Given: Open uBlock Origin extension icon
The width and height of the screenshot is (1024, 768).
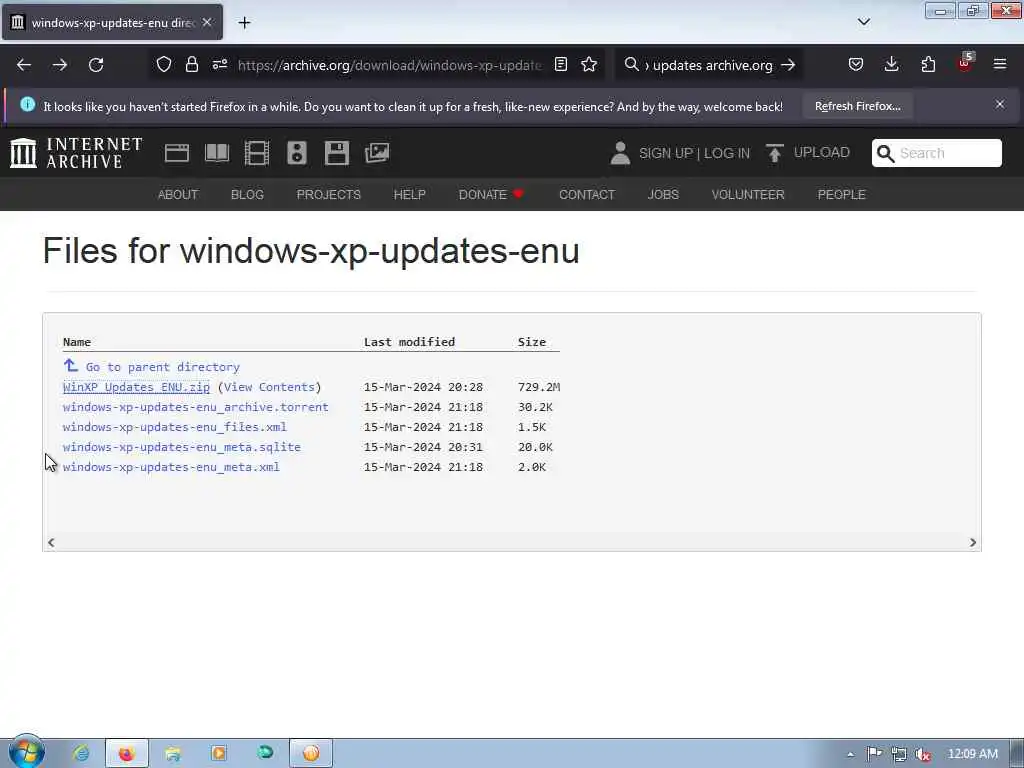Looking at the screenshot, I should coord(965,63).
